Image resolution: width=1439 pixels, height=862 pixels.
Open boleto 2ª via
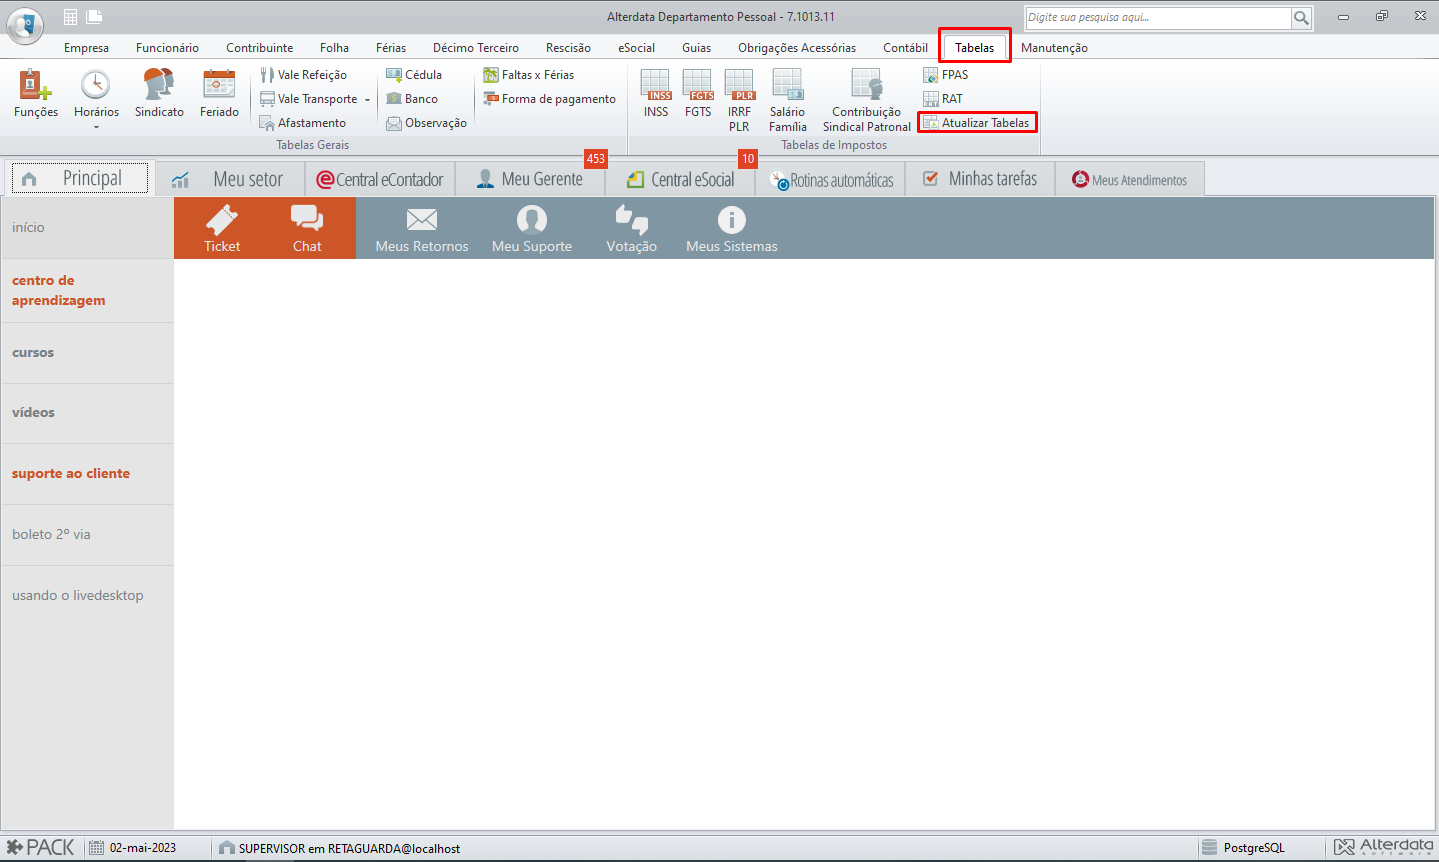pos(87,535)
